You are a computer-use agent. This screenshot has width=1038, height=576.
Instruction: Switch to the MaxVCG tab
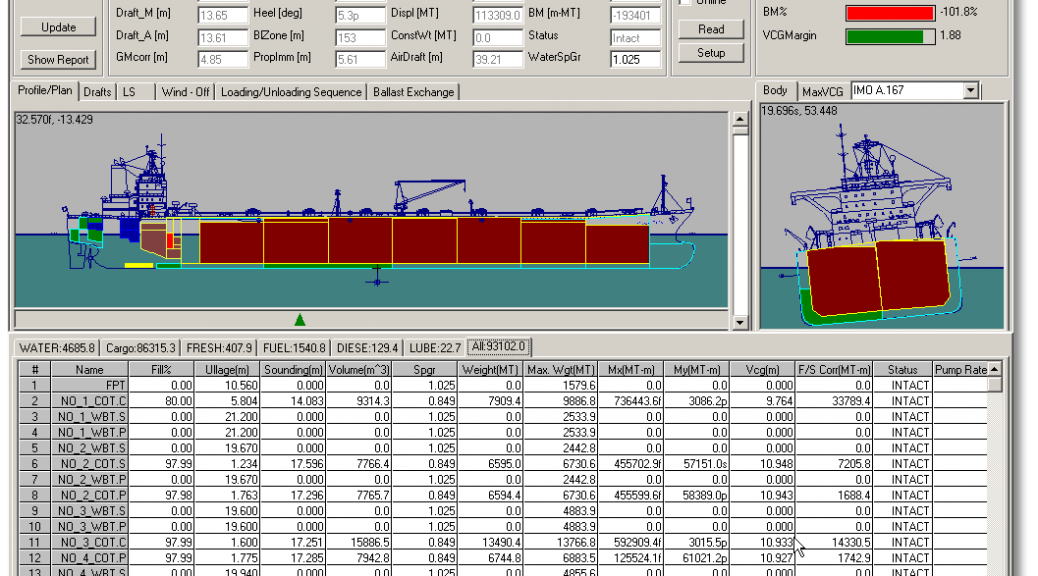[823, 91]
